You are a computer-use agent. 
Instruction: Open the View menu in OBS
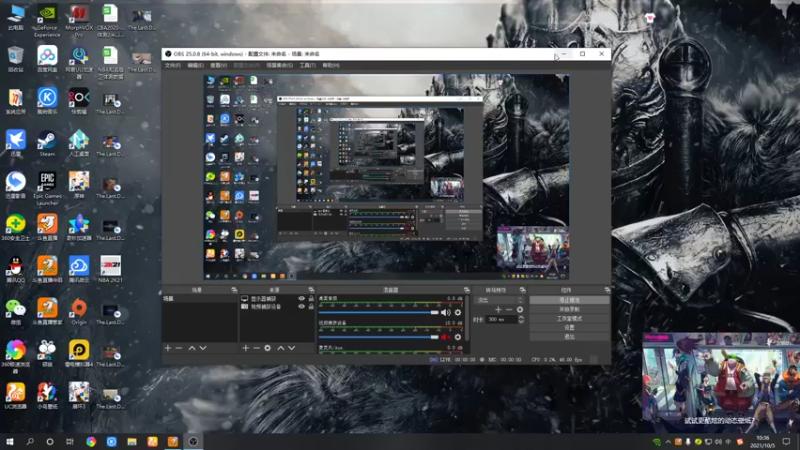tap(218, 65)
